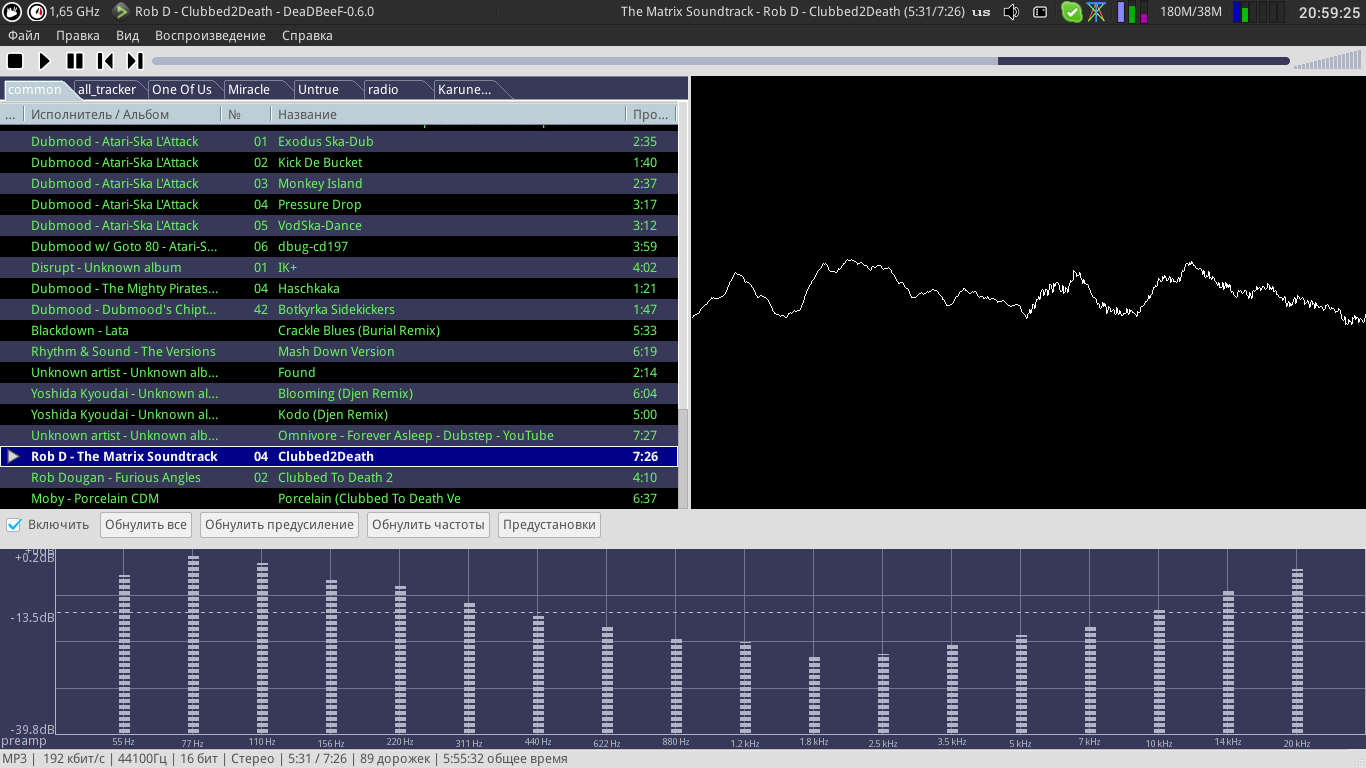1366x768 pixels.
Task: Stop playback with the square Stop button
Action: (x=15, y=61)
